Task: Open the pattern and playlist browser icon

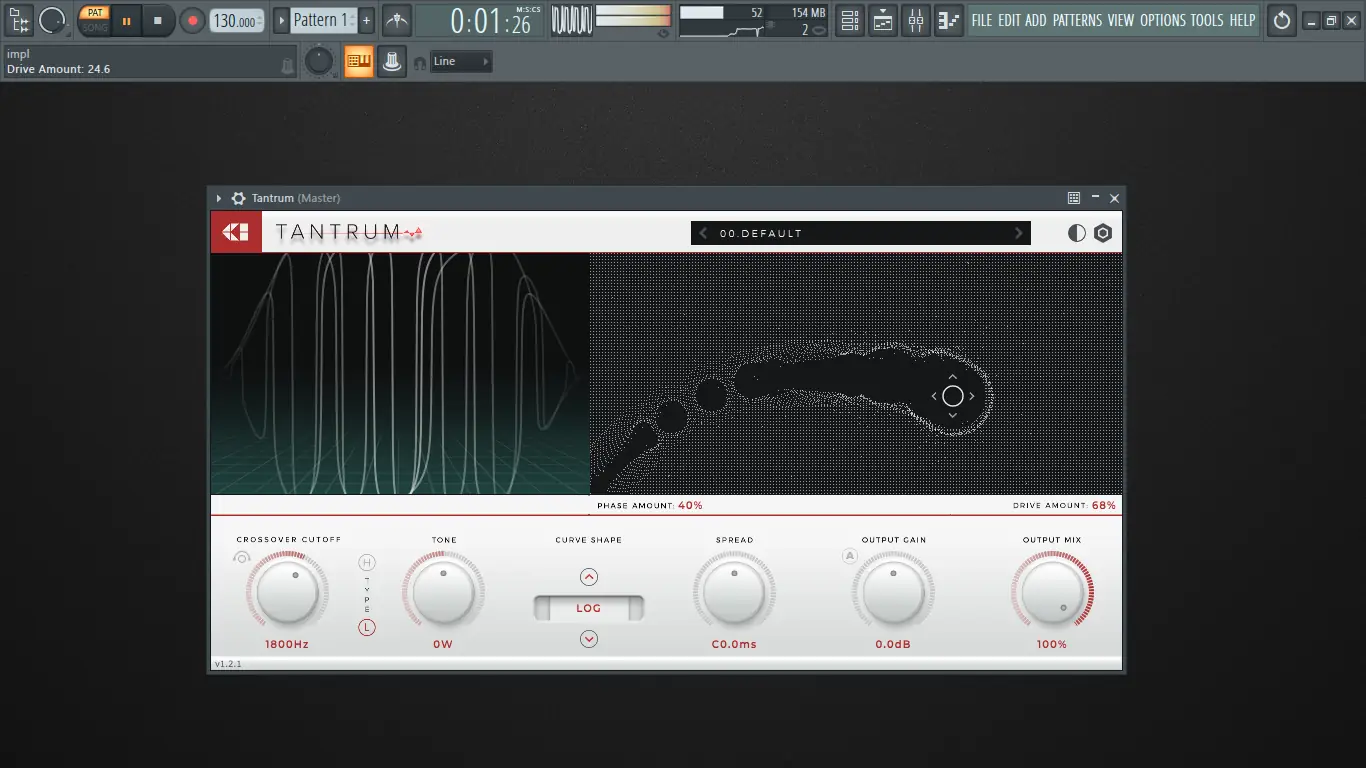Action: point(19,19)
